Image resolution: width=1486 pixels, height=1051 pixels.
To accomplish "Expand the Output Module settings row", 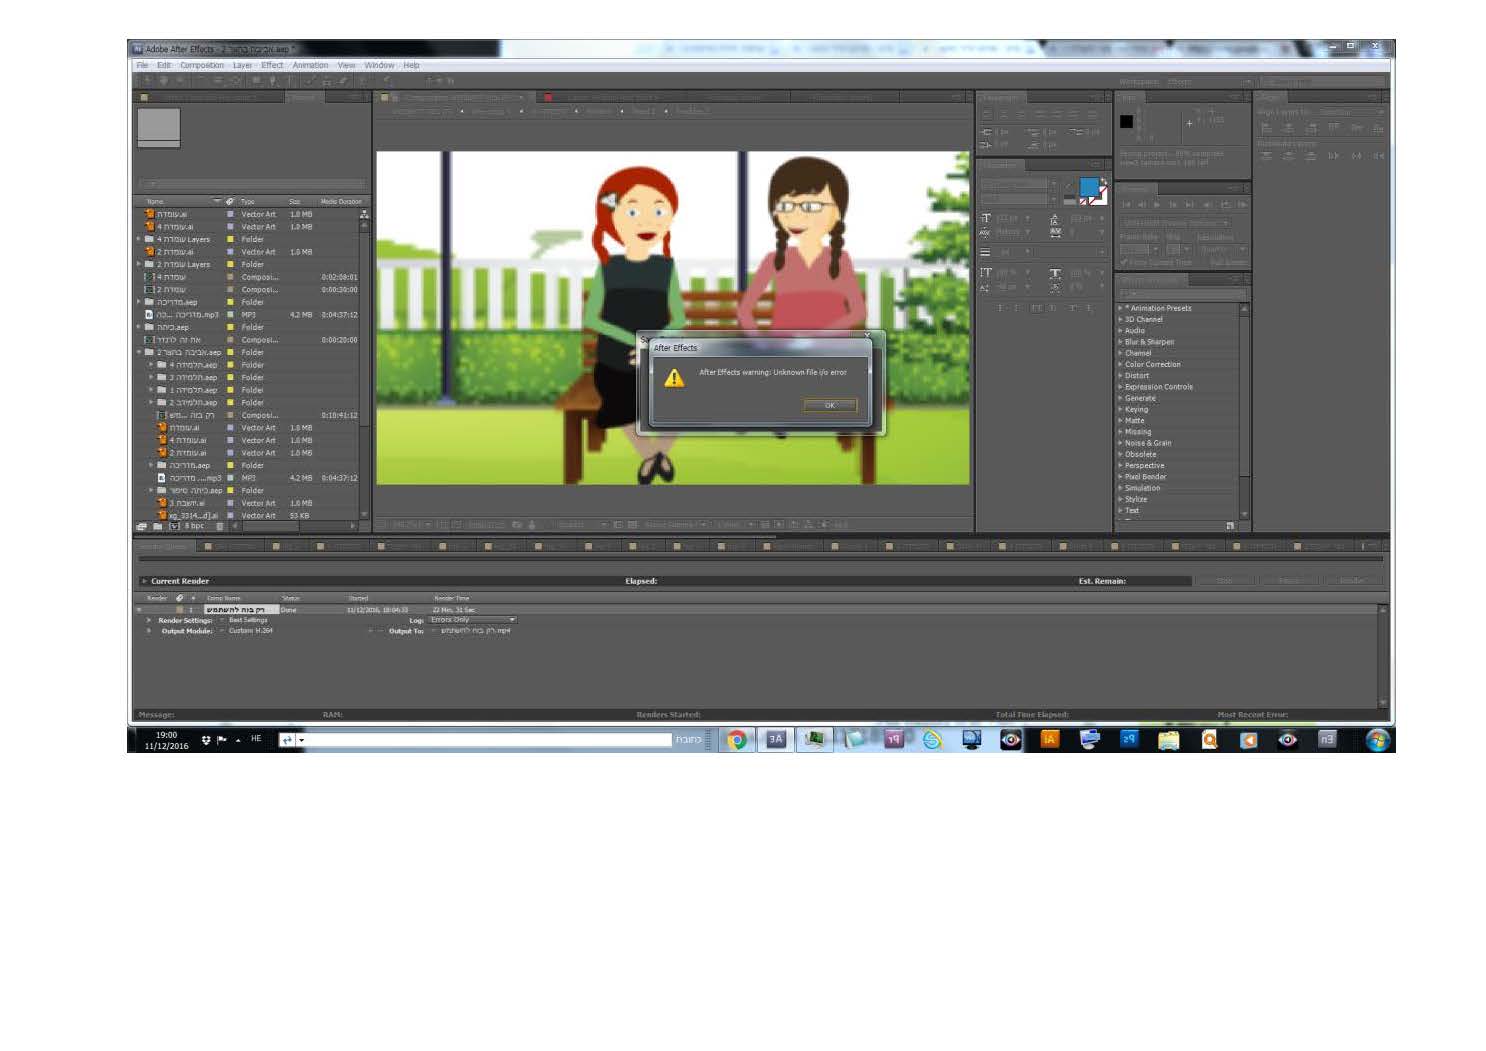I will click(x=149, y=631).
